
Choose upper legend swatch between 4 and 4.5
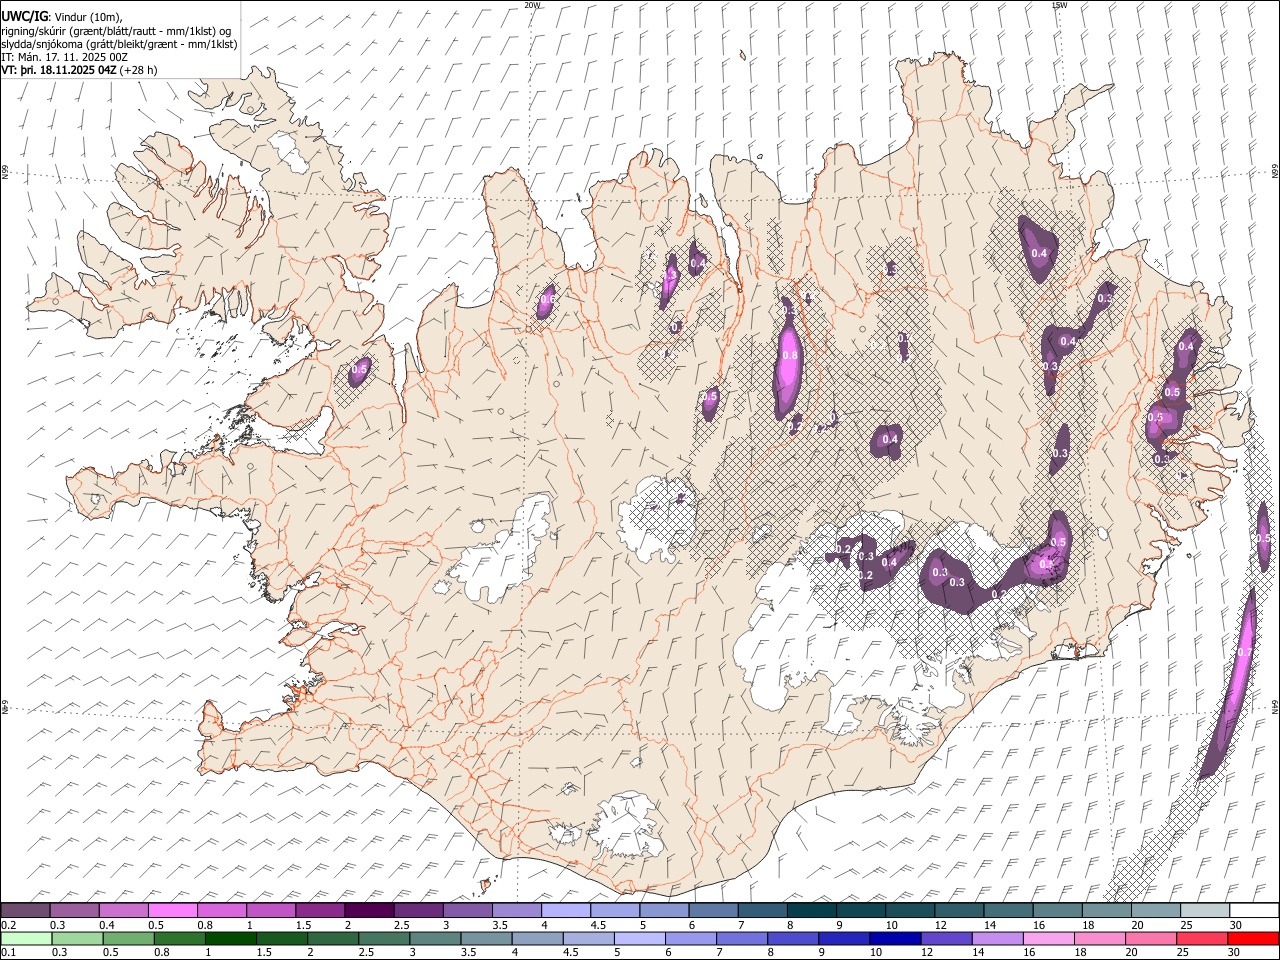[x=566, y=910]
